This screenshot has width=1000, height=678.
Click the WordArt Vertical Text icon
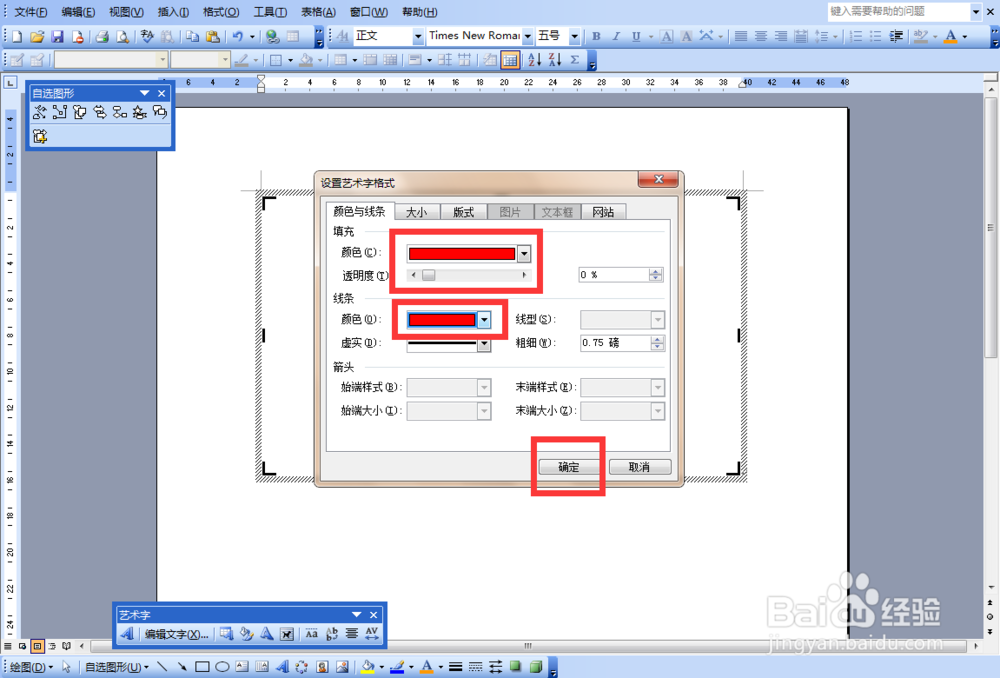point(331,634)
